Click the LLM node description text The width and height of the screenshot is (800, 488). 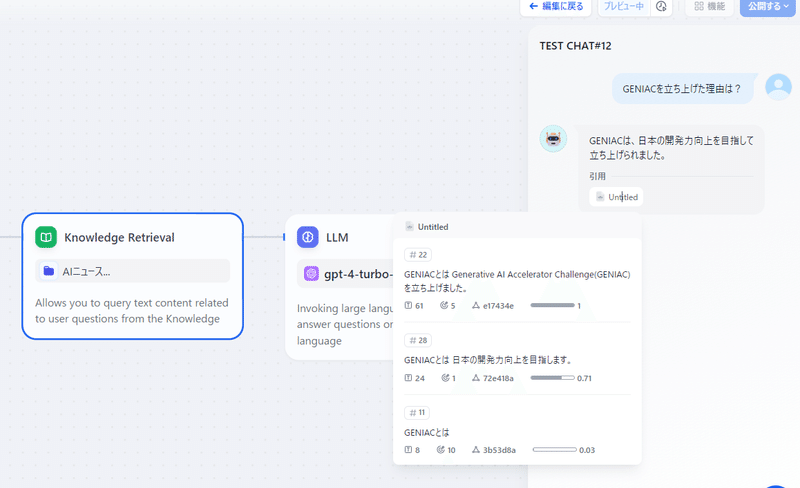click(x=345, y=325)
